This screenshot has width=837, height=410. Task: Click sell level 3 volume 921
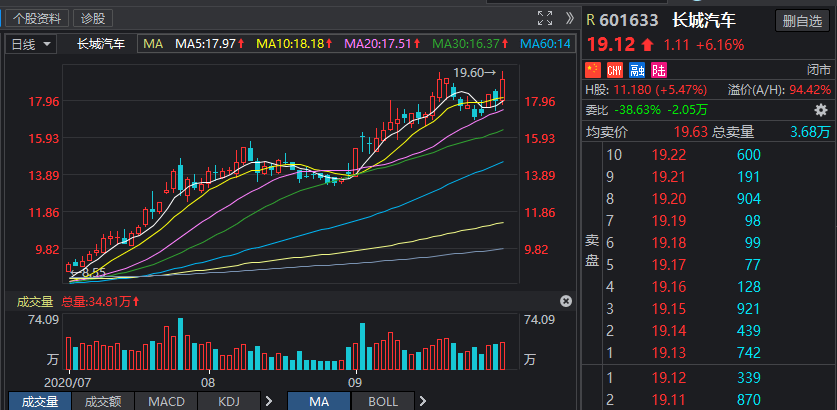click(x=748, y=309)
